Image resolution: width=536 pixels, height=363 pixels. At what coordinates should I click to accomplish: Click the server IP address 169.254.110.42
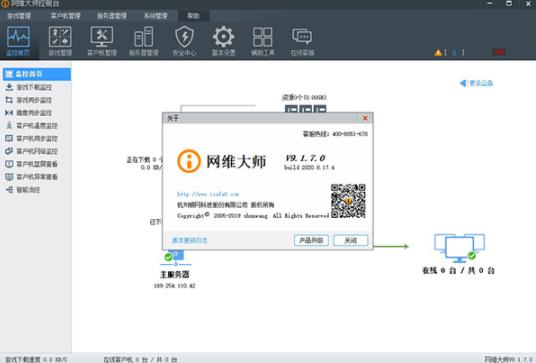175,286
